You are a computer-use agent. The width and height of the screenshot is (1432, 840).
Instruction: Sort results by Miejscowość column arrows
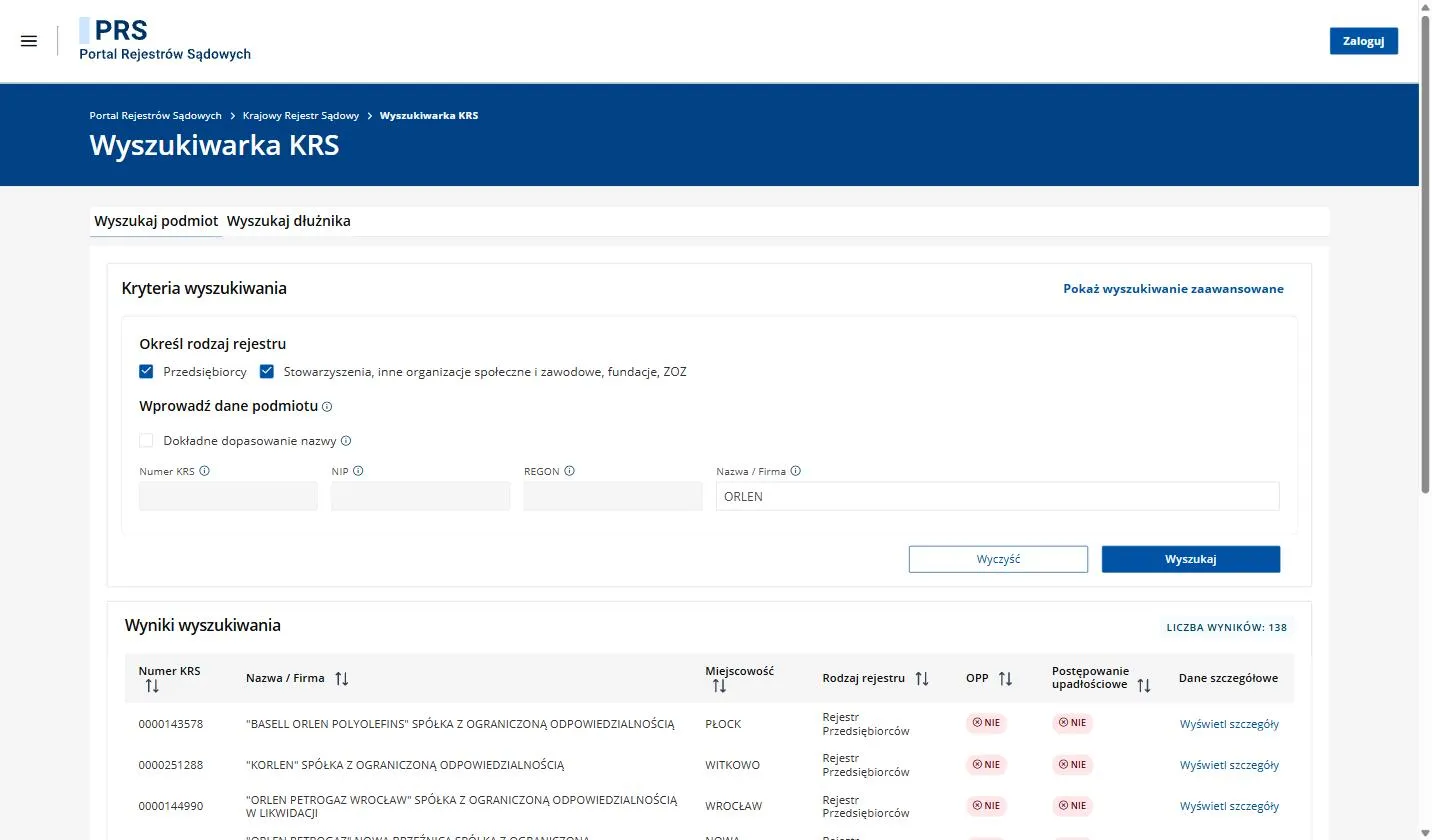[x=719, y=686]
